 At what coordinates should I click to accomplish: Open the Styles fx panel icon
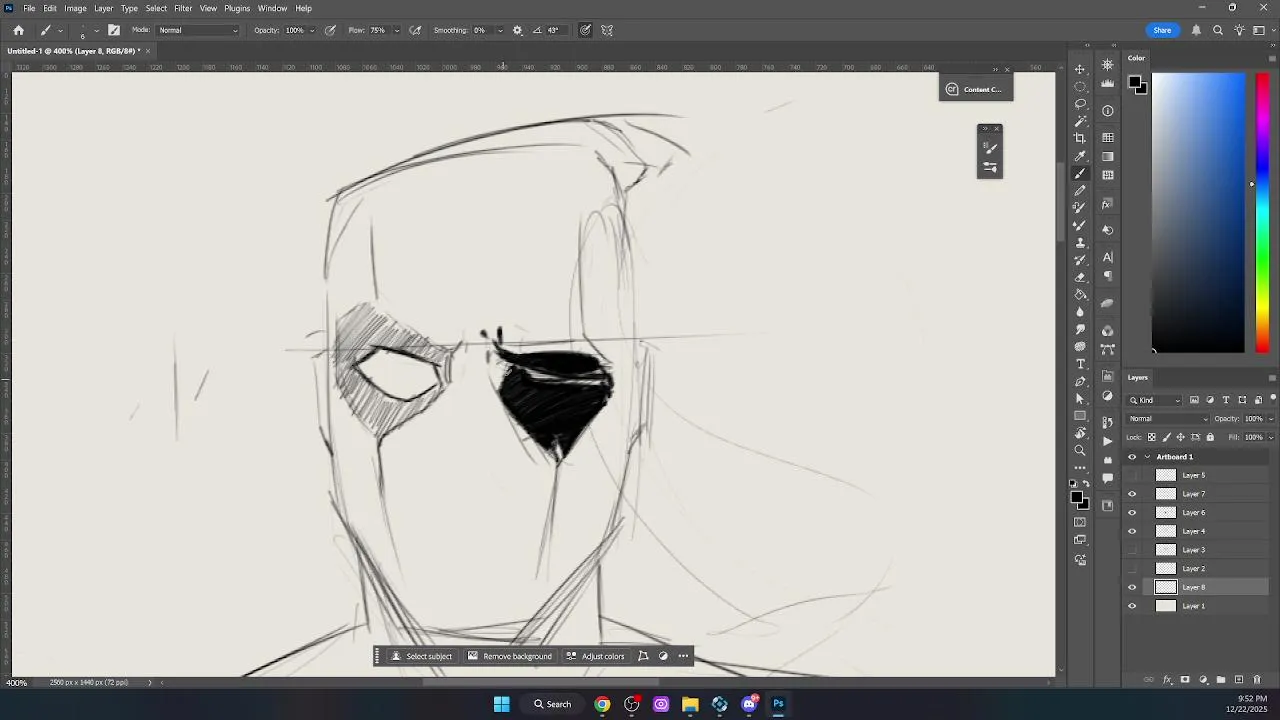1108,204
